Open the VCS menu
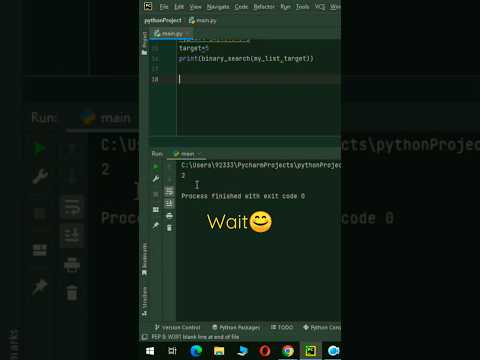 click(x=320, y=7)
